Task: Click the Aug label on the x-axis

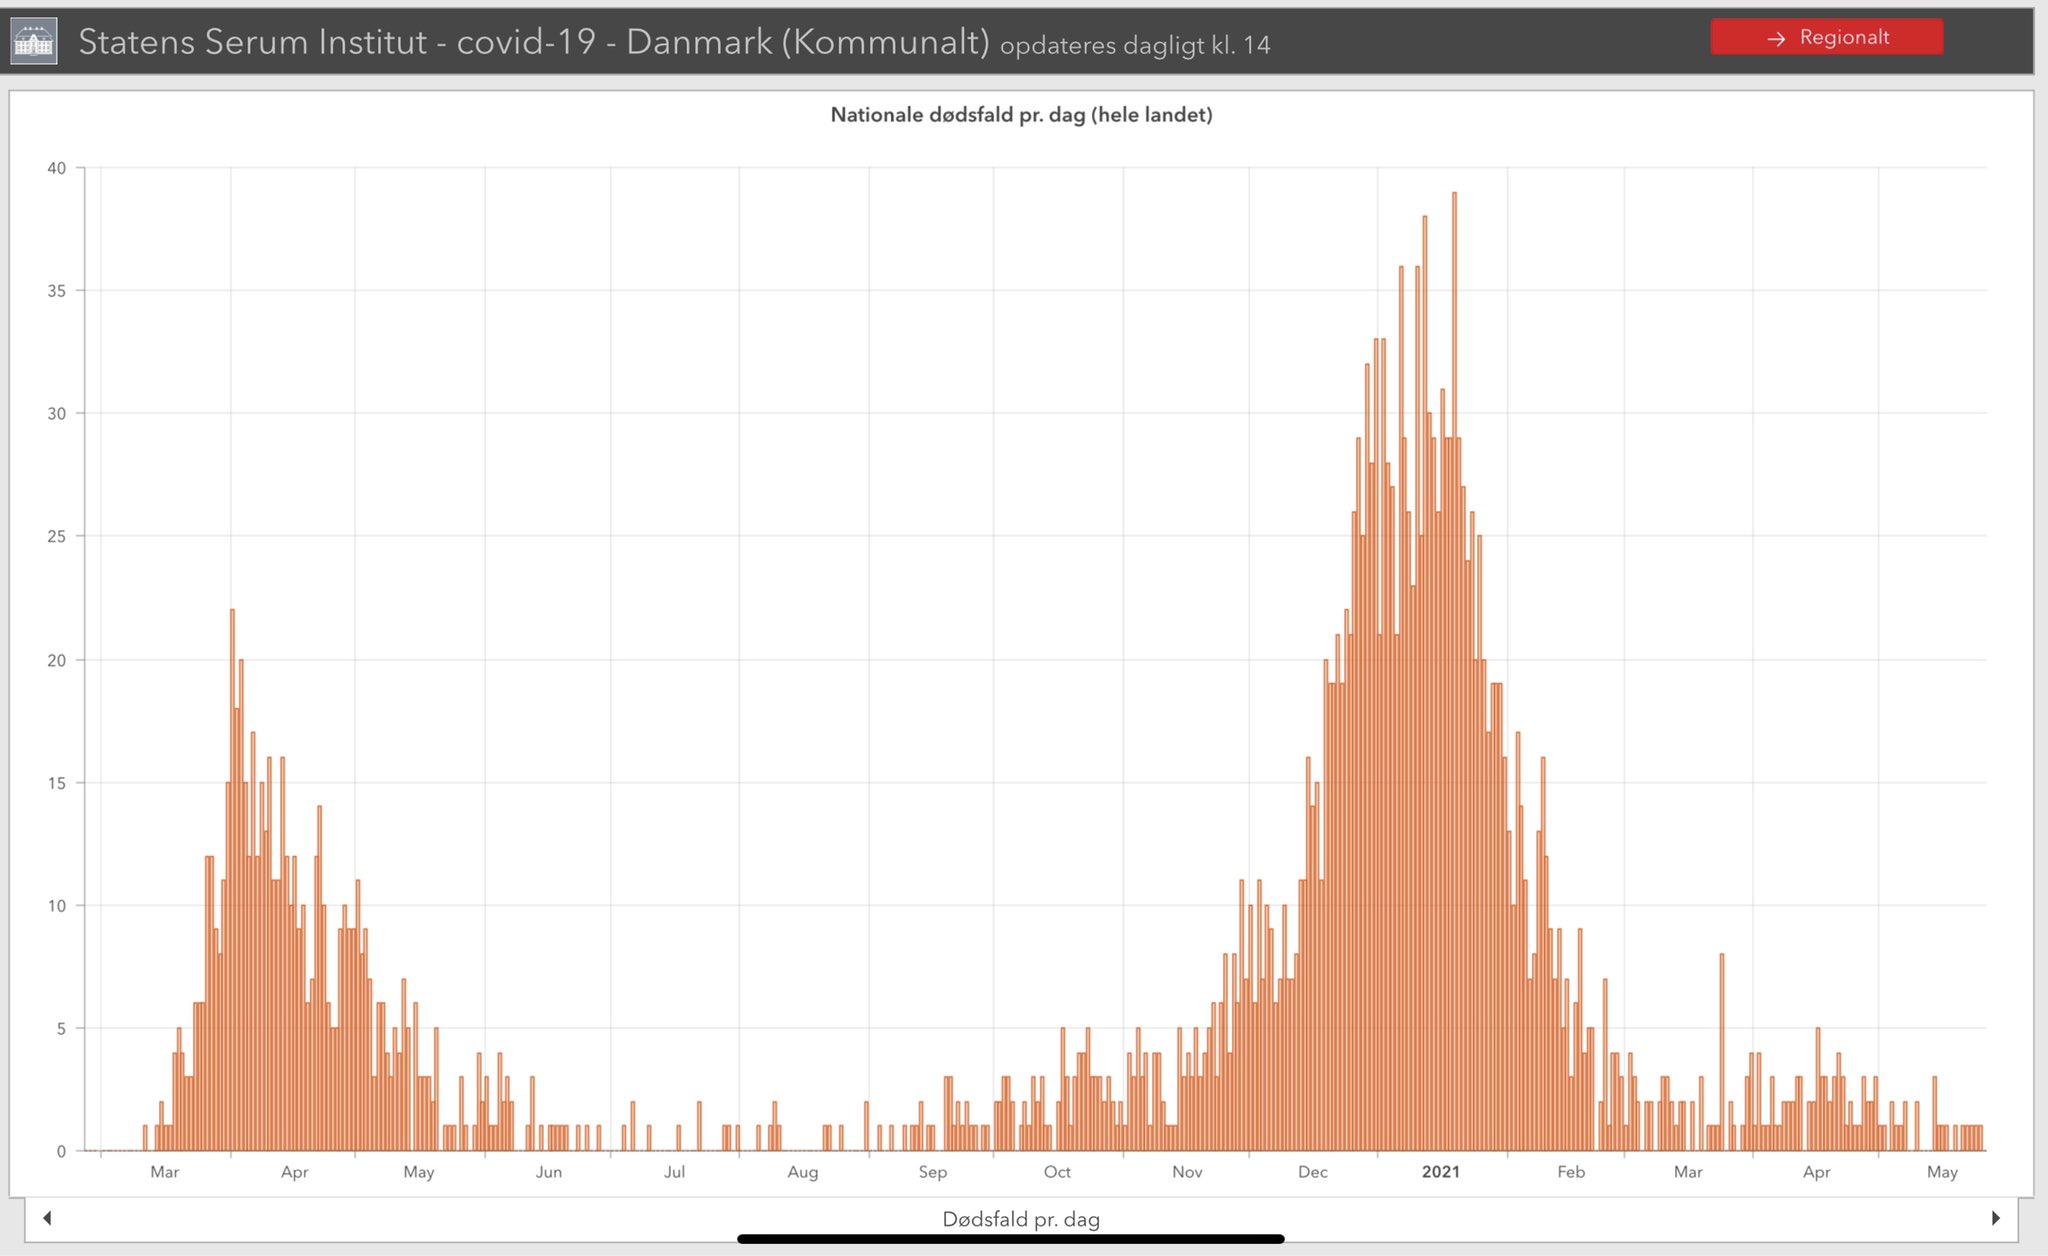Action: pos(802,1172)
